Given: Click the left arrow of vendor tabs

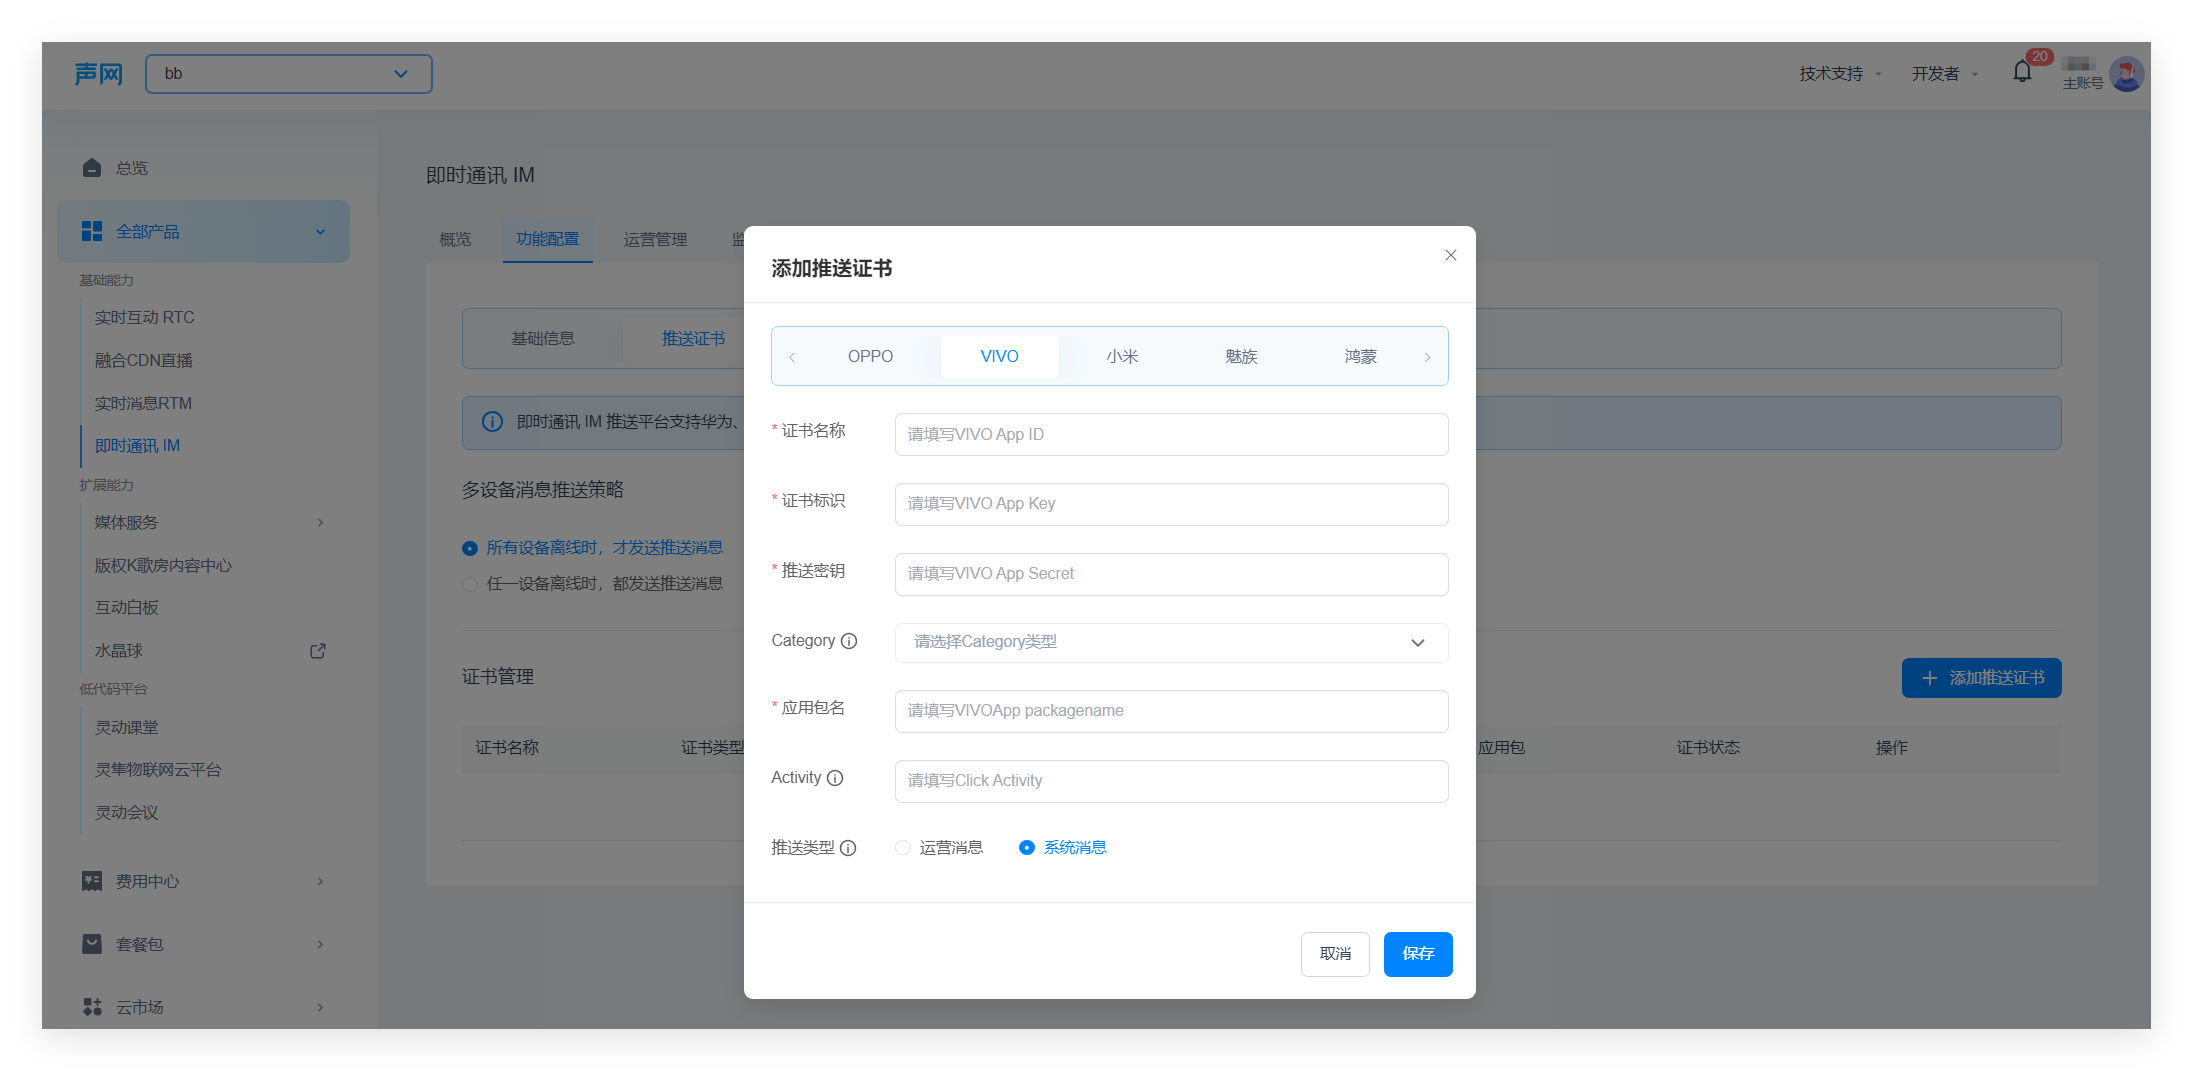Looking at the screenshot, I should [792, 357].
